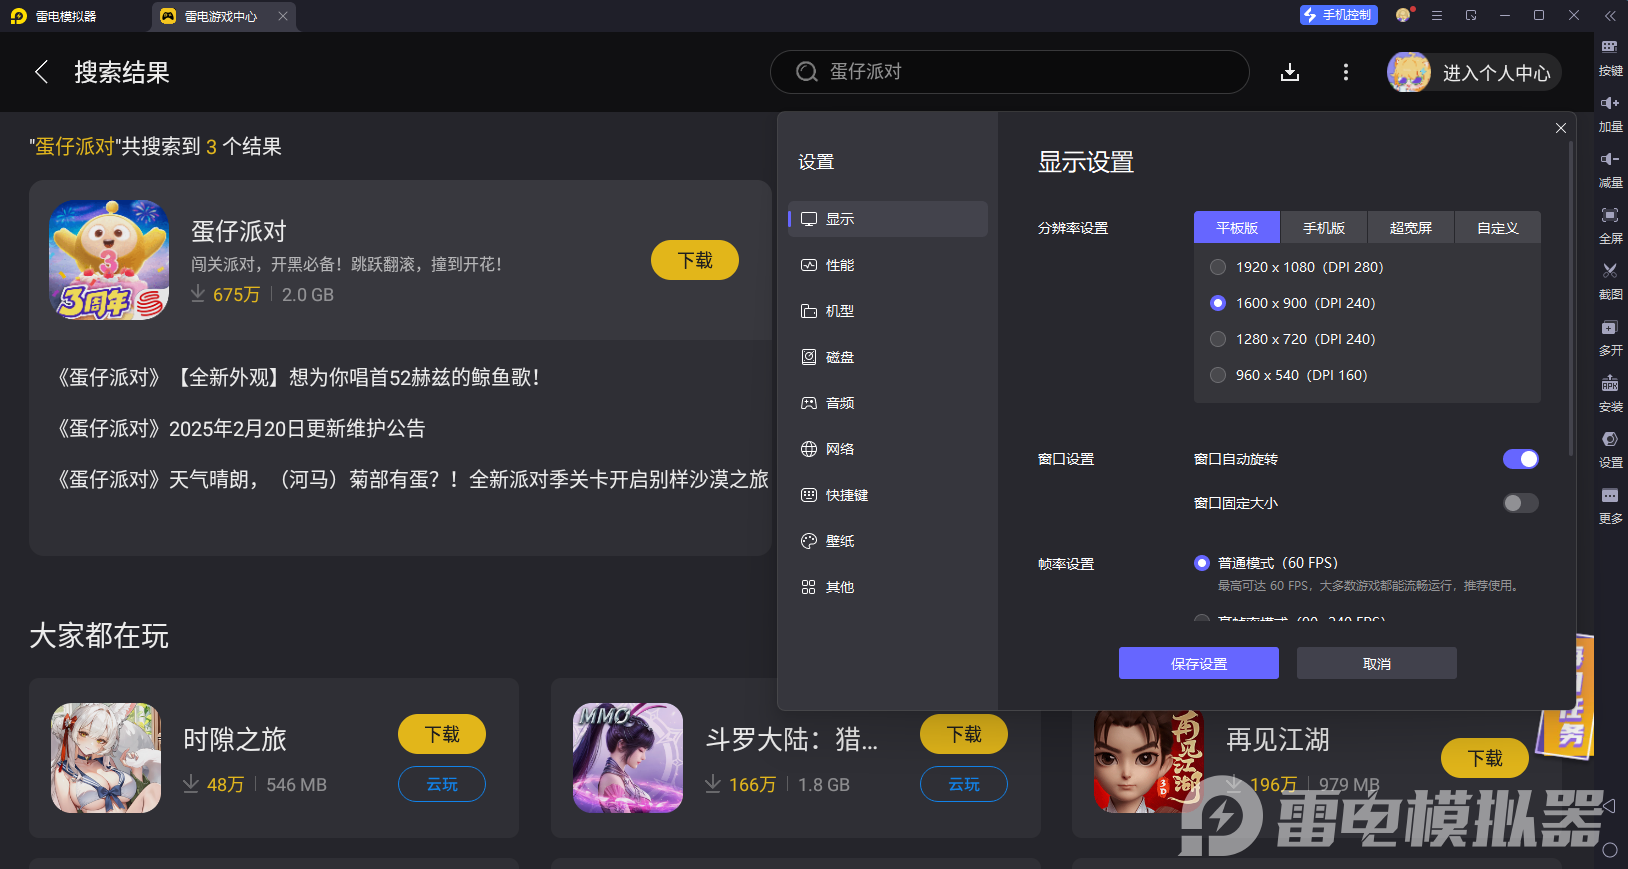
Task: Select the 性能 settings category
Action: pos(888,265)
